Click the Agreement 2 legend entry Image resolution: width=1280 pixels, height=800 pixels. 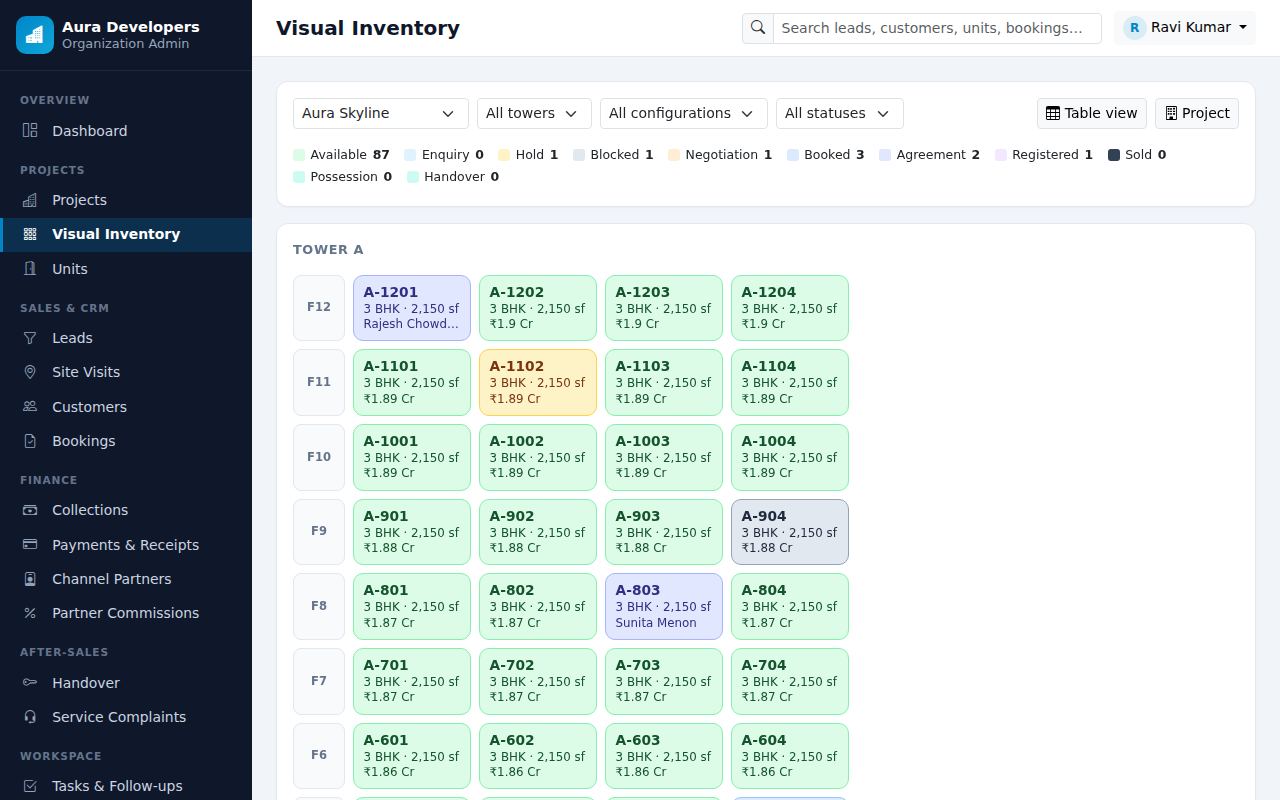coord(930,155)
